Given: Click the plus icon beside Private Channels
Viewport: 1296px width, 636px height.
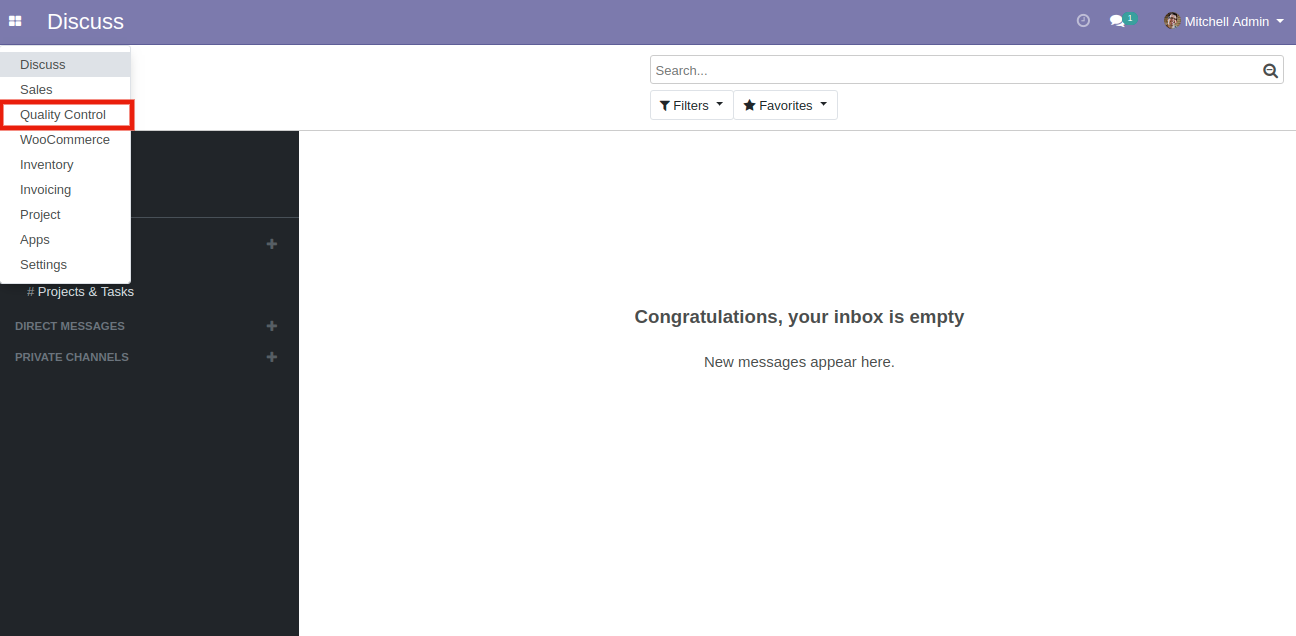Looking at the screenshot, I should tap(271, 357).
